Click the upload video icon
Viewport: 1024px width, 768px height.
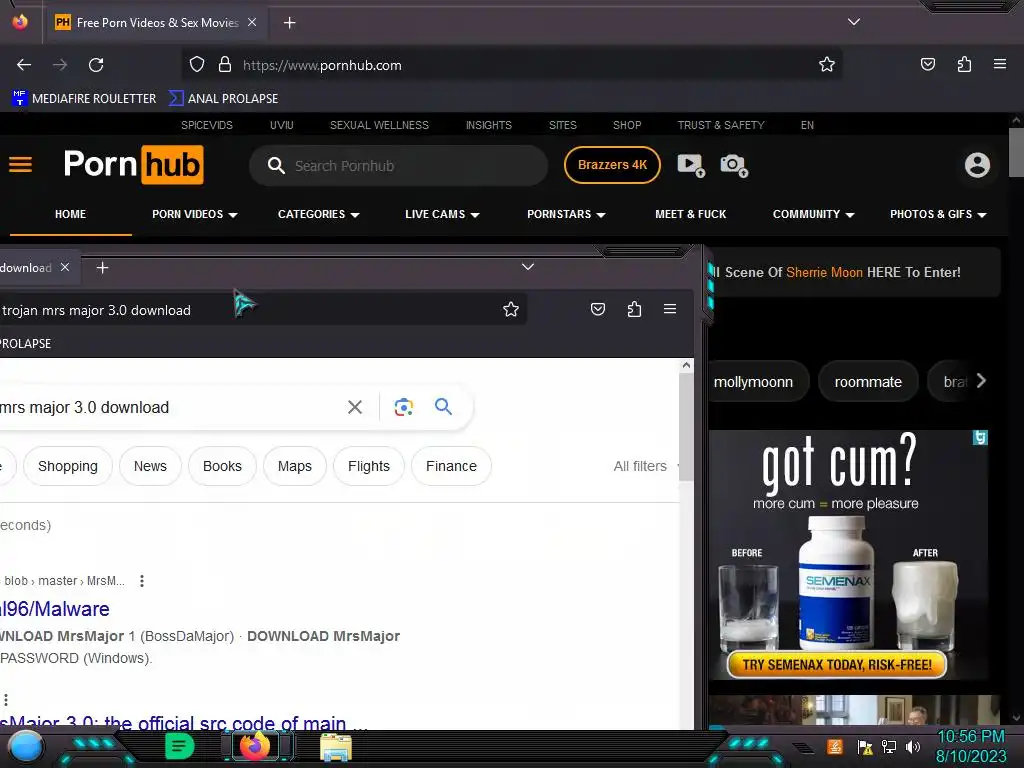click(691, 165)
